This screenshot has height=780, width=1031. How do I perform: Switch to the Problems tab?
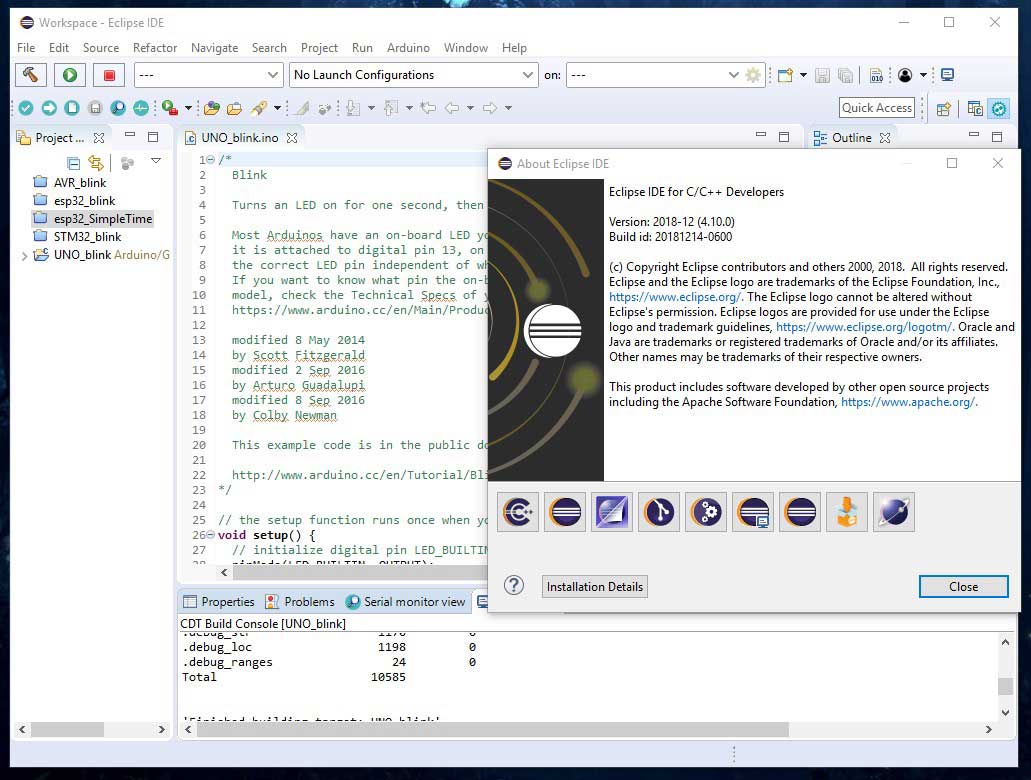click(300, 602)
